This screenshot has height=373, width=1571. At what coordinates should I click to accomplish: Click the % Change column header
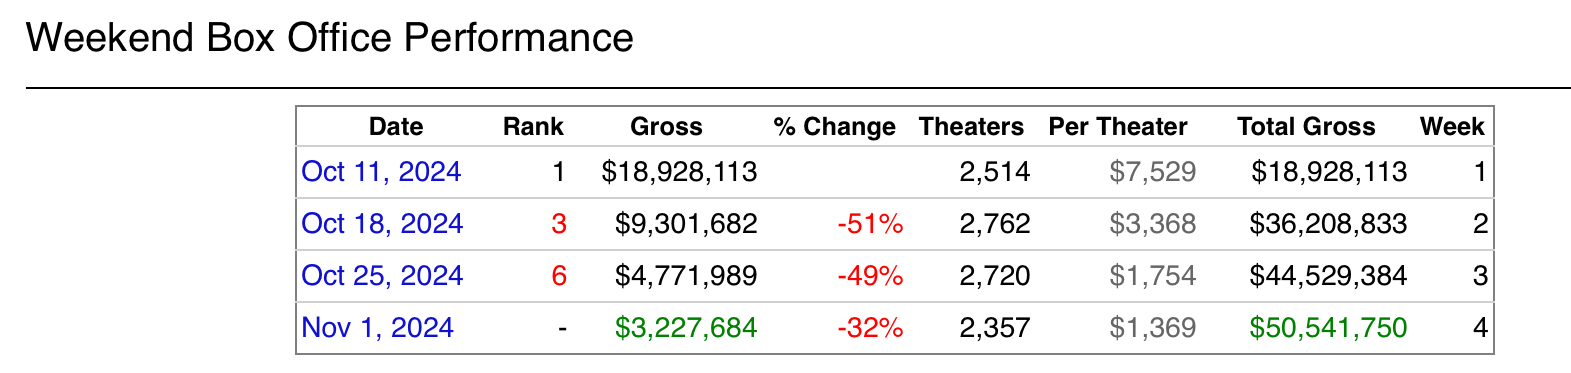click(834, 127)
